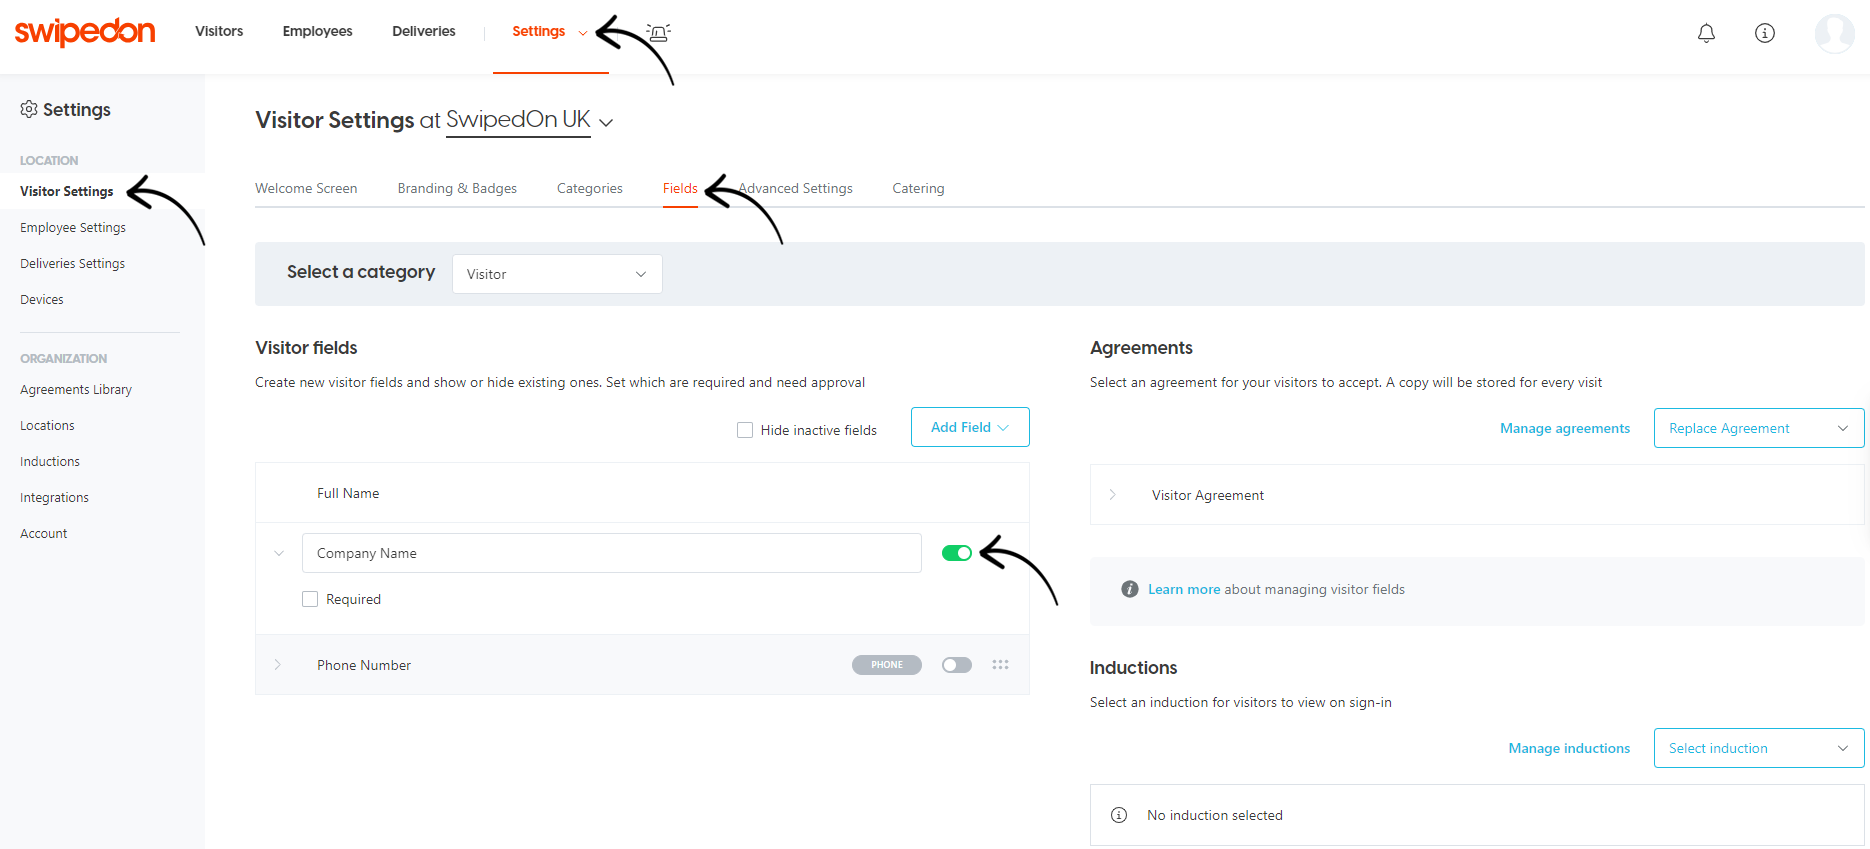Click the Company Name input field
1870x849 pixels.
(x=611, y=553)
